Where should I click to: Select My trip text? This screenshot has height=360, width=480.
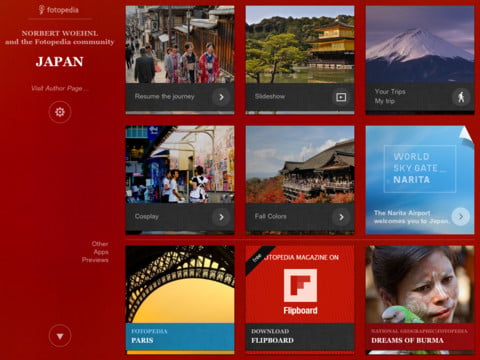[x=385, y=101]
